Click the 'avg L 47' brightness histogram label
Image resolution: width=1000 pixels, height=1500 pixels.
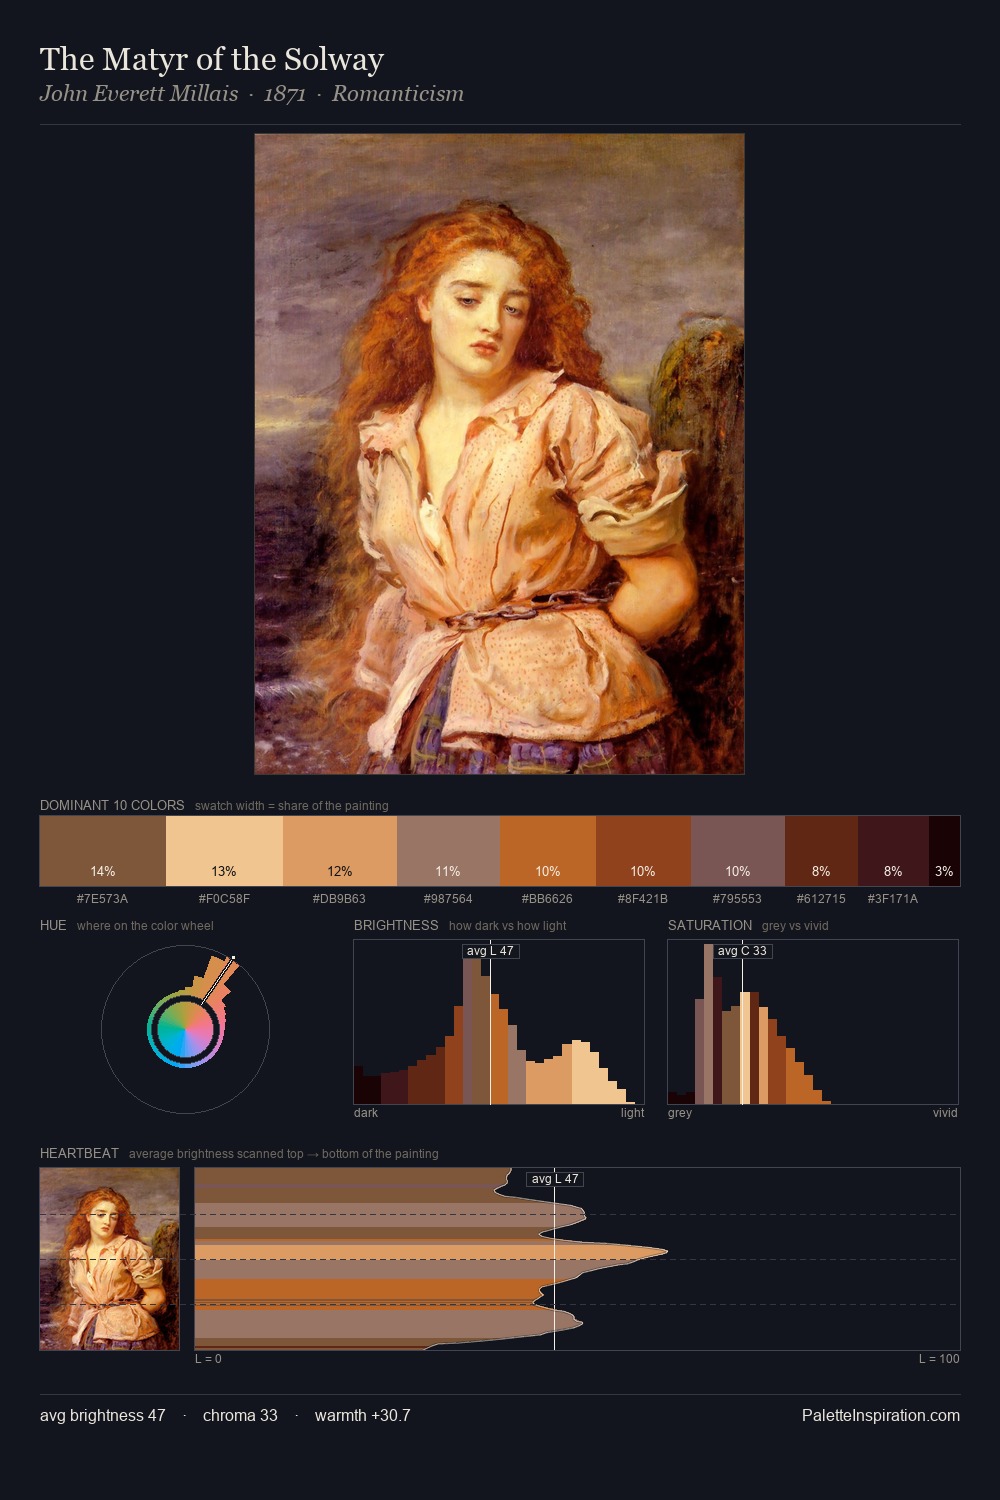coord(490,951)
